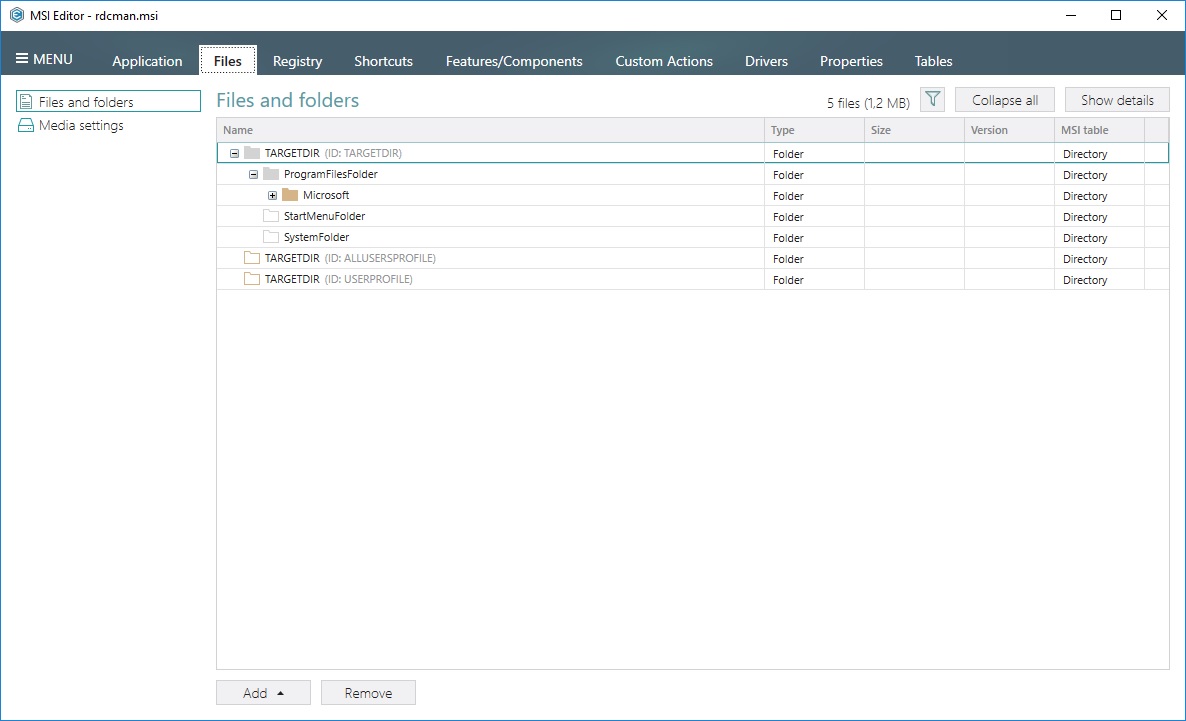Click the MSI Editor app icon in title bar
Viewport: 1186px width, 721px height.
17,15
